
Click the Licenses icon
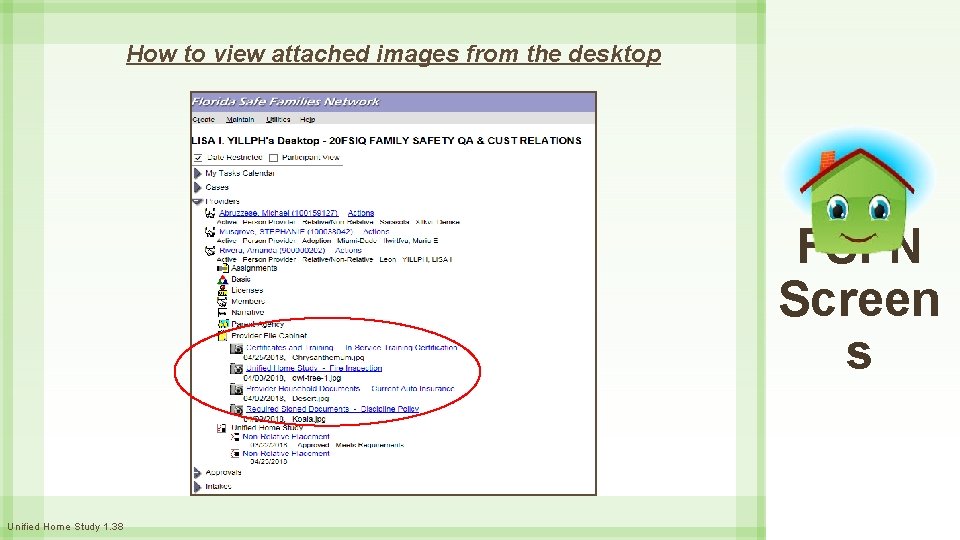click(x=222, y=290)
